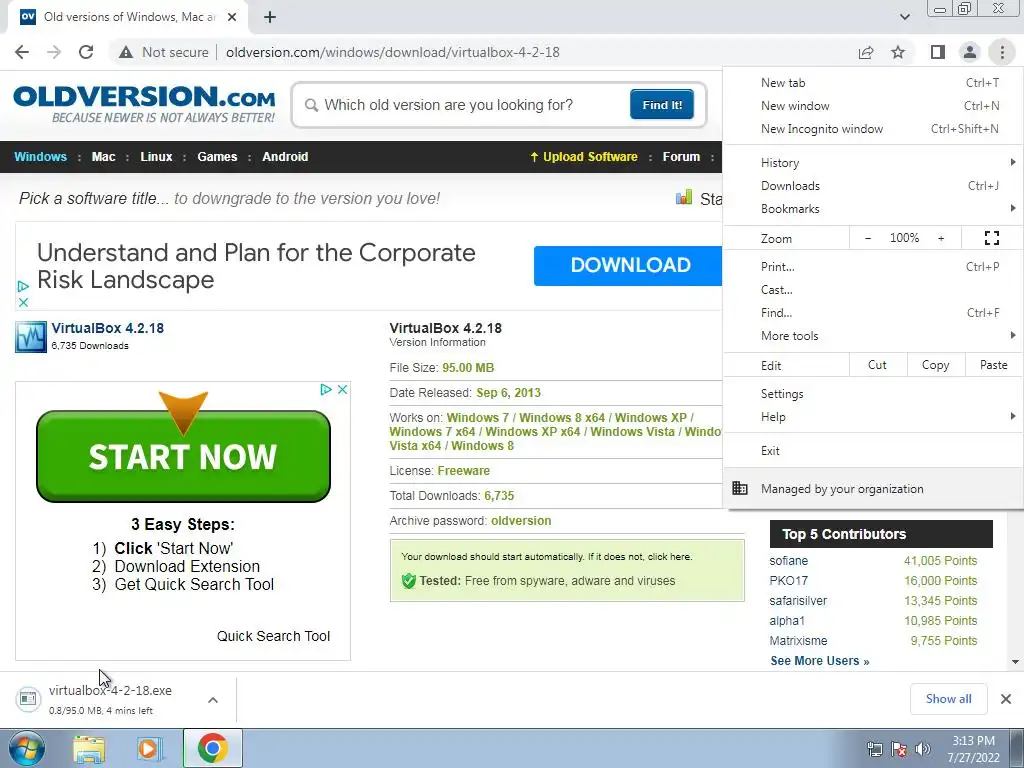Image resolution: width=1024 pixels, height=768 pixels.
Task: Close the Start Now ad with X
Action: coord(342,390)
